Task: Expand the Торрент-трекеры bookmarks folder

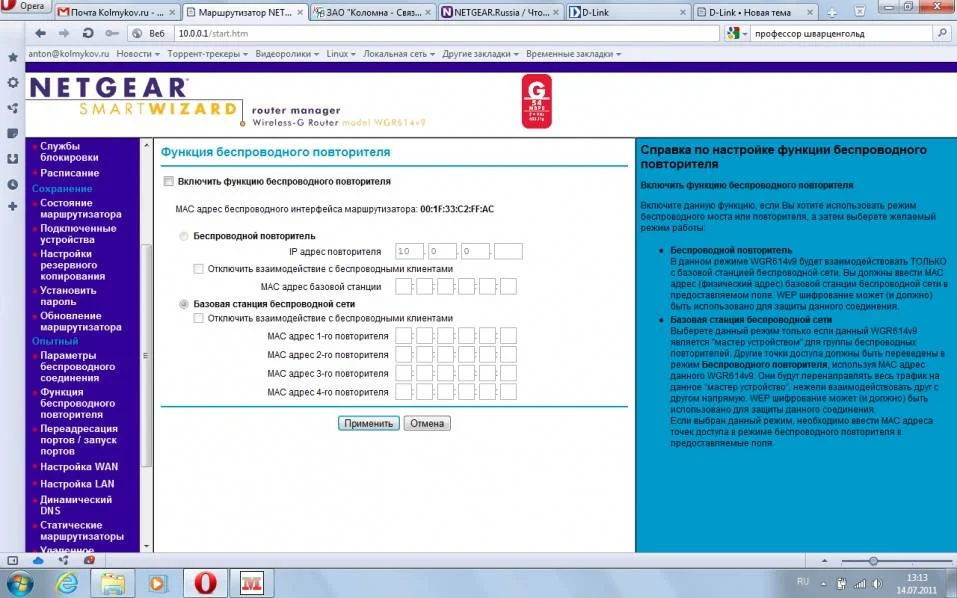Action: pos(208,54)
